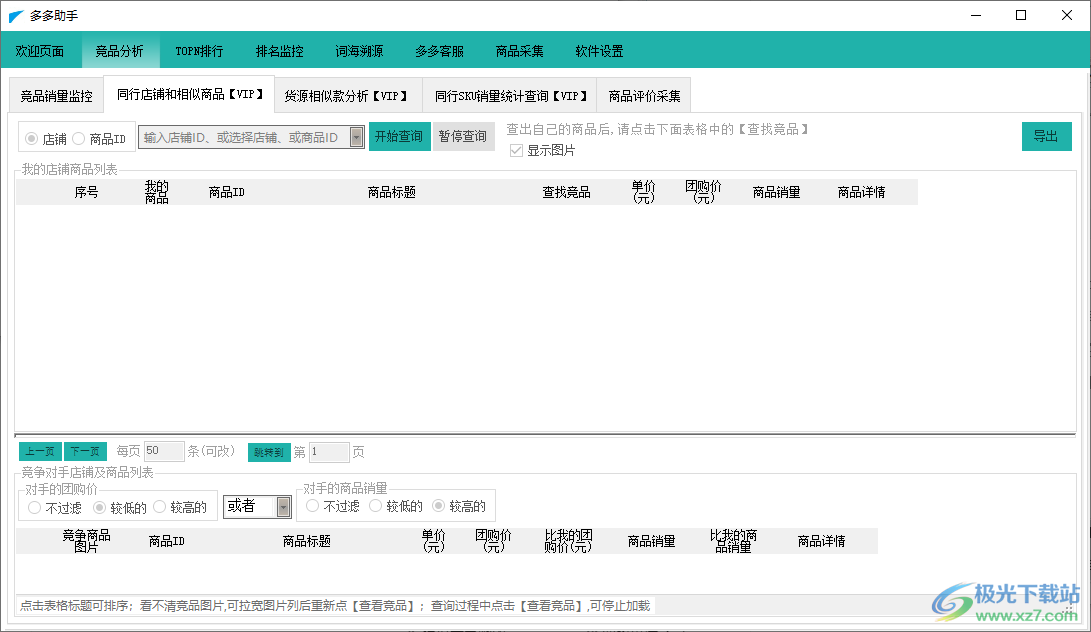
Task: Go to next page via 下一页
Action: (85, 451)
